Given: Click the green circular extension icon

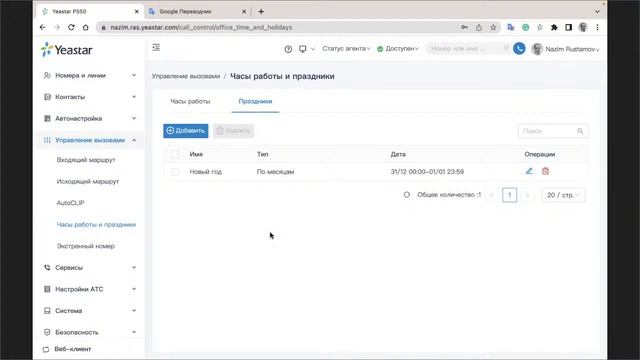Looking at the screenshot, I should (x=525, y=27).
